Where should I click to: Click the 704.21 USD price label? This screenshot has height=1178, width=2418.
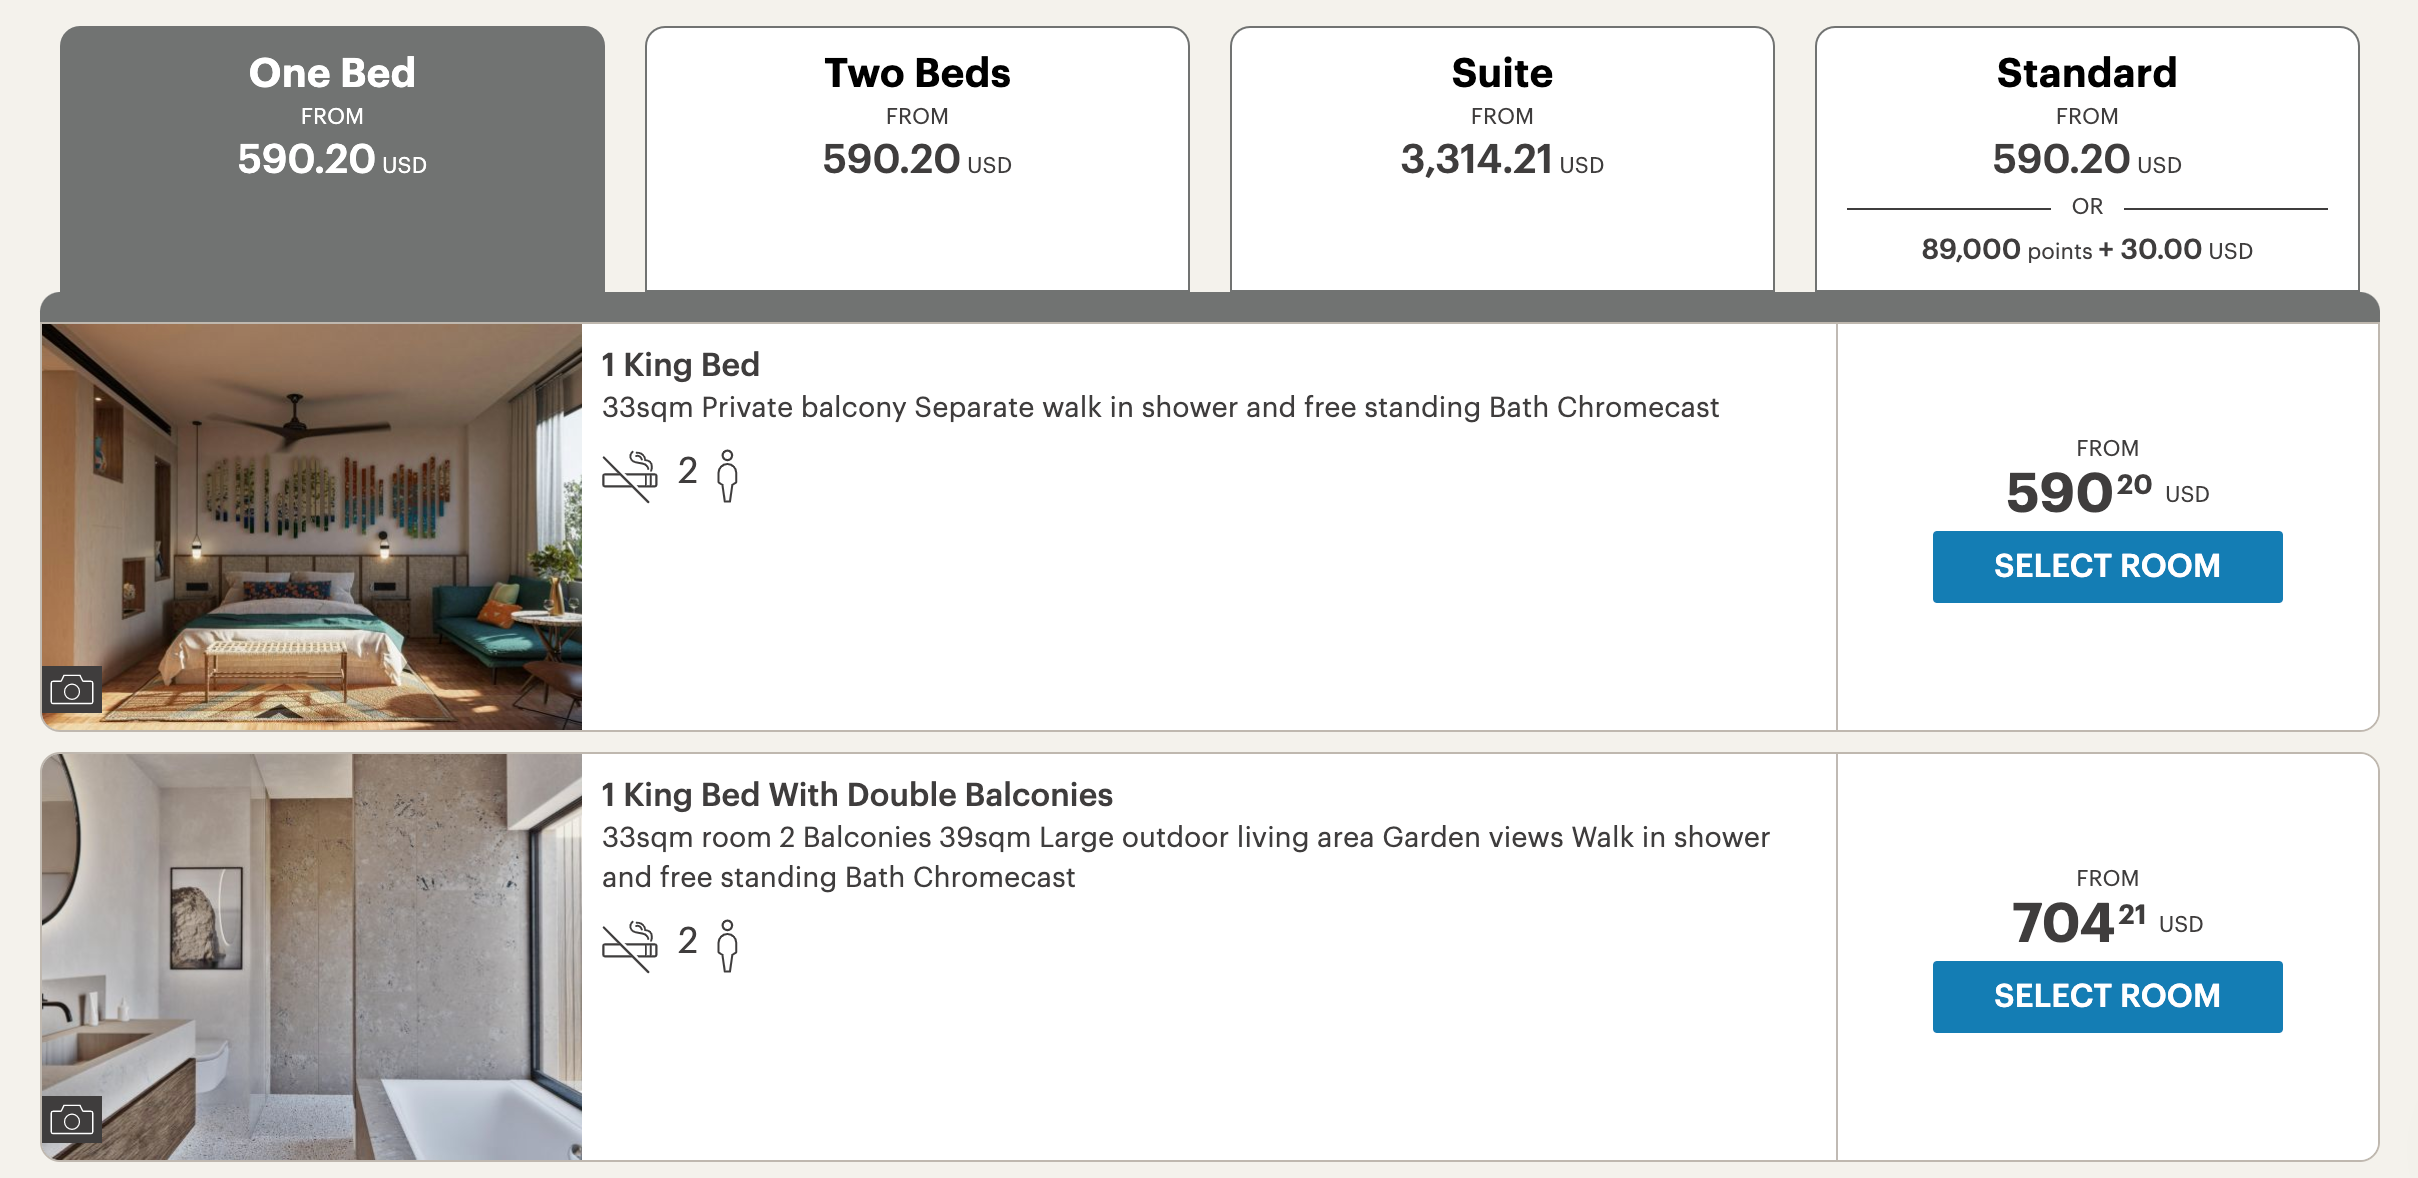point(2106,922)
